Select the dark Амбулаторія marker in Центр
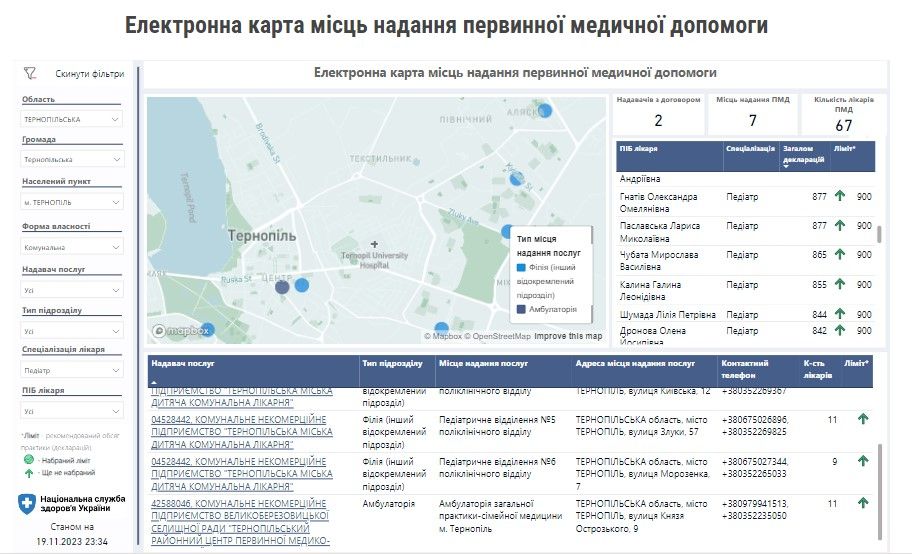The width and height of the screenshot is (912, 554). (282, 286)
